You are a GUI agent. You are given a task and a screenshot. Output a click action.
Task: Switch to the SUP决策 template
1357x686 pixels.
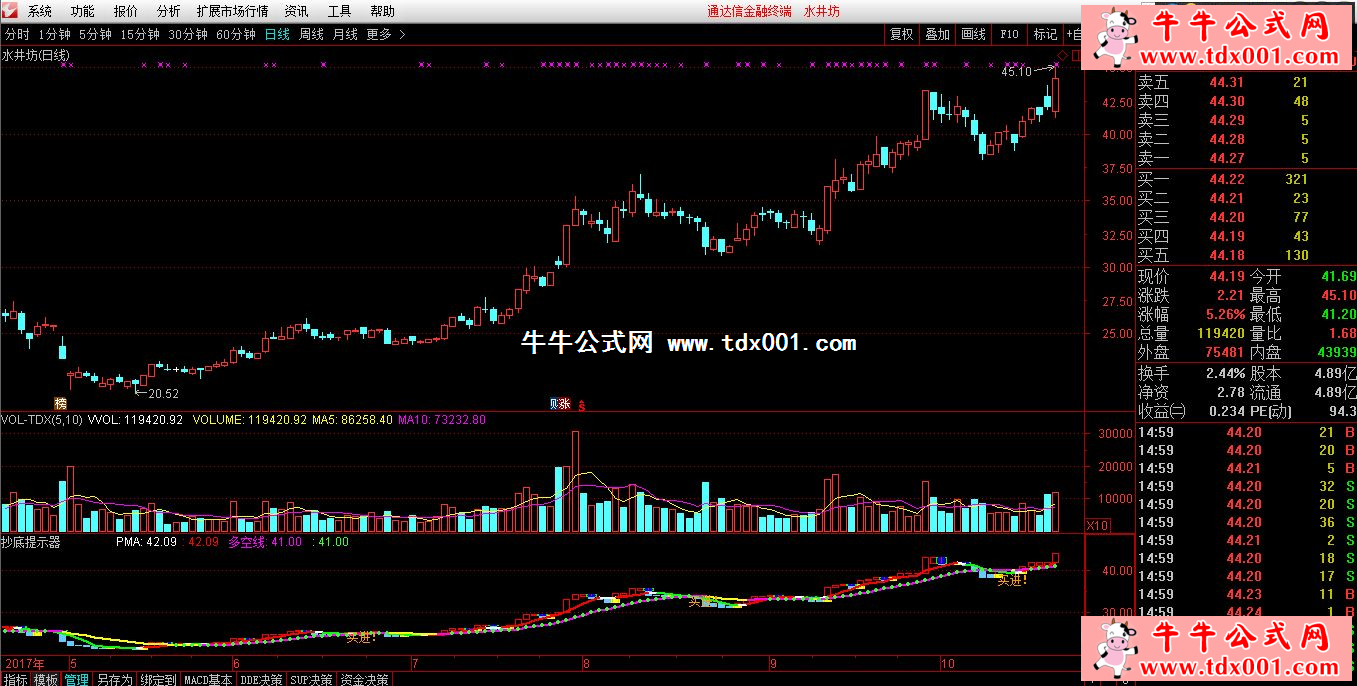[x=312, y=679]
